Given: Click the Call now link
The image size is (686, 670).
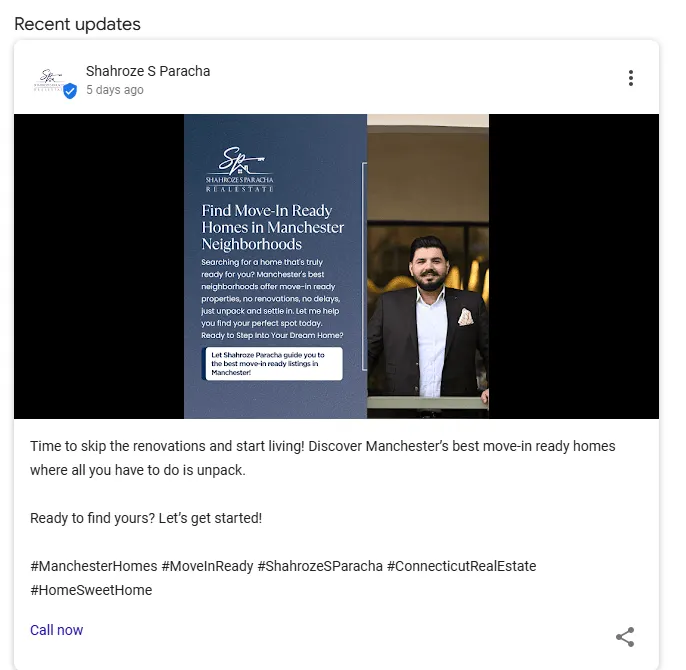Looking at the screenshot, I should [x=56, y=630].
